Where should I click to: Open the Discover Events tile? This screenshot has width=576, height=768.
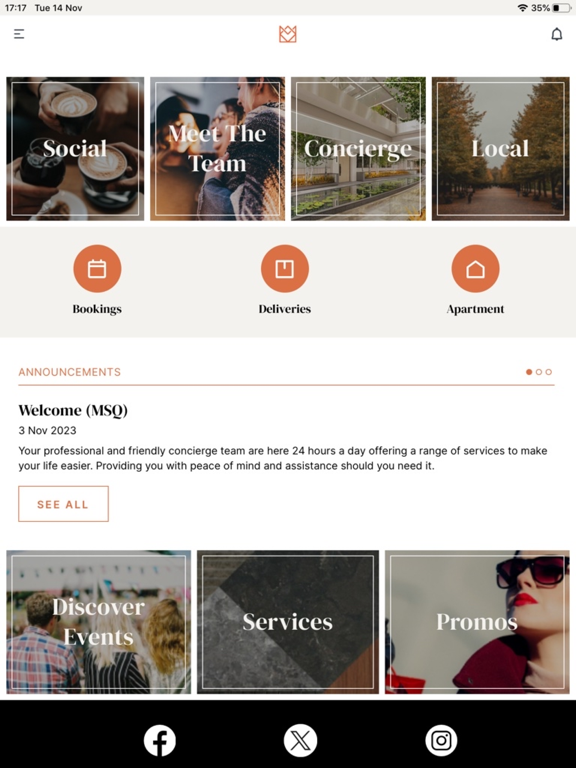(x=98, y=622)
